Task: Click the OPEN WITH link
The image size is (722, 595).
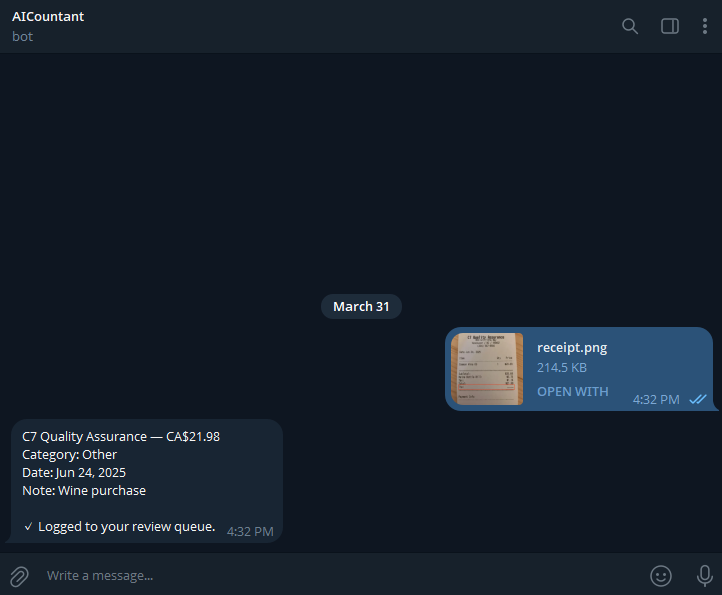Action: 572,391
